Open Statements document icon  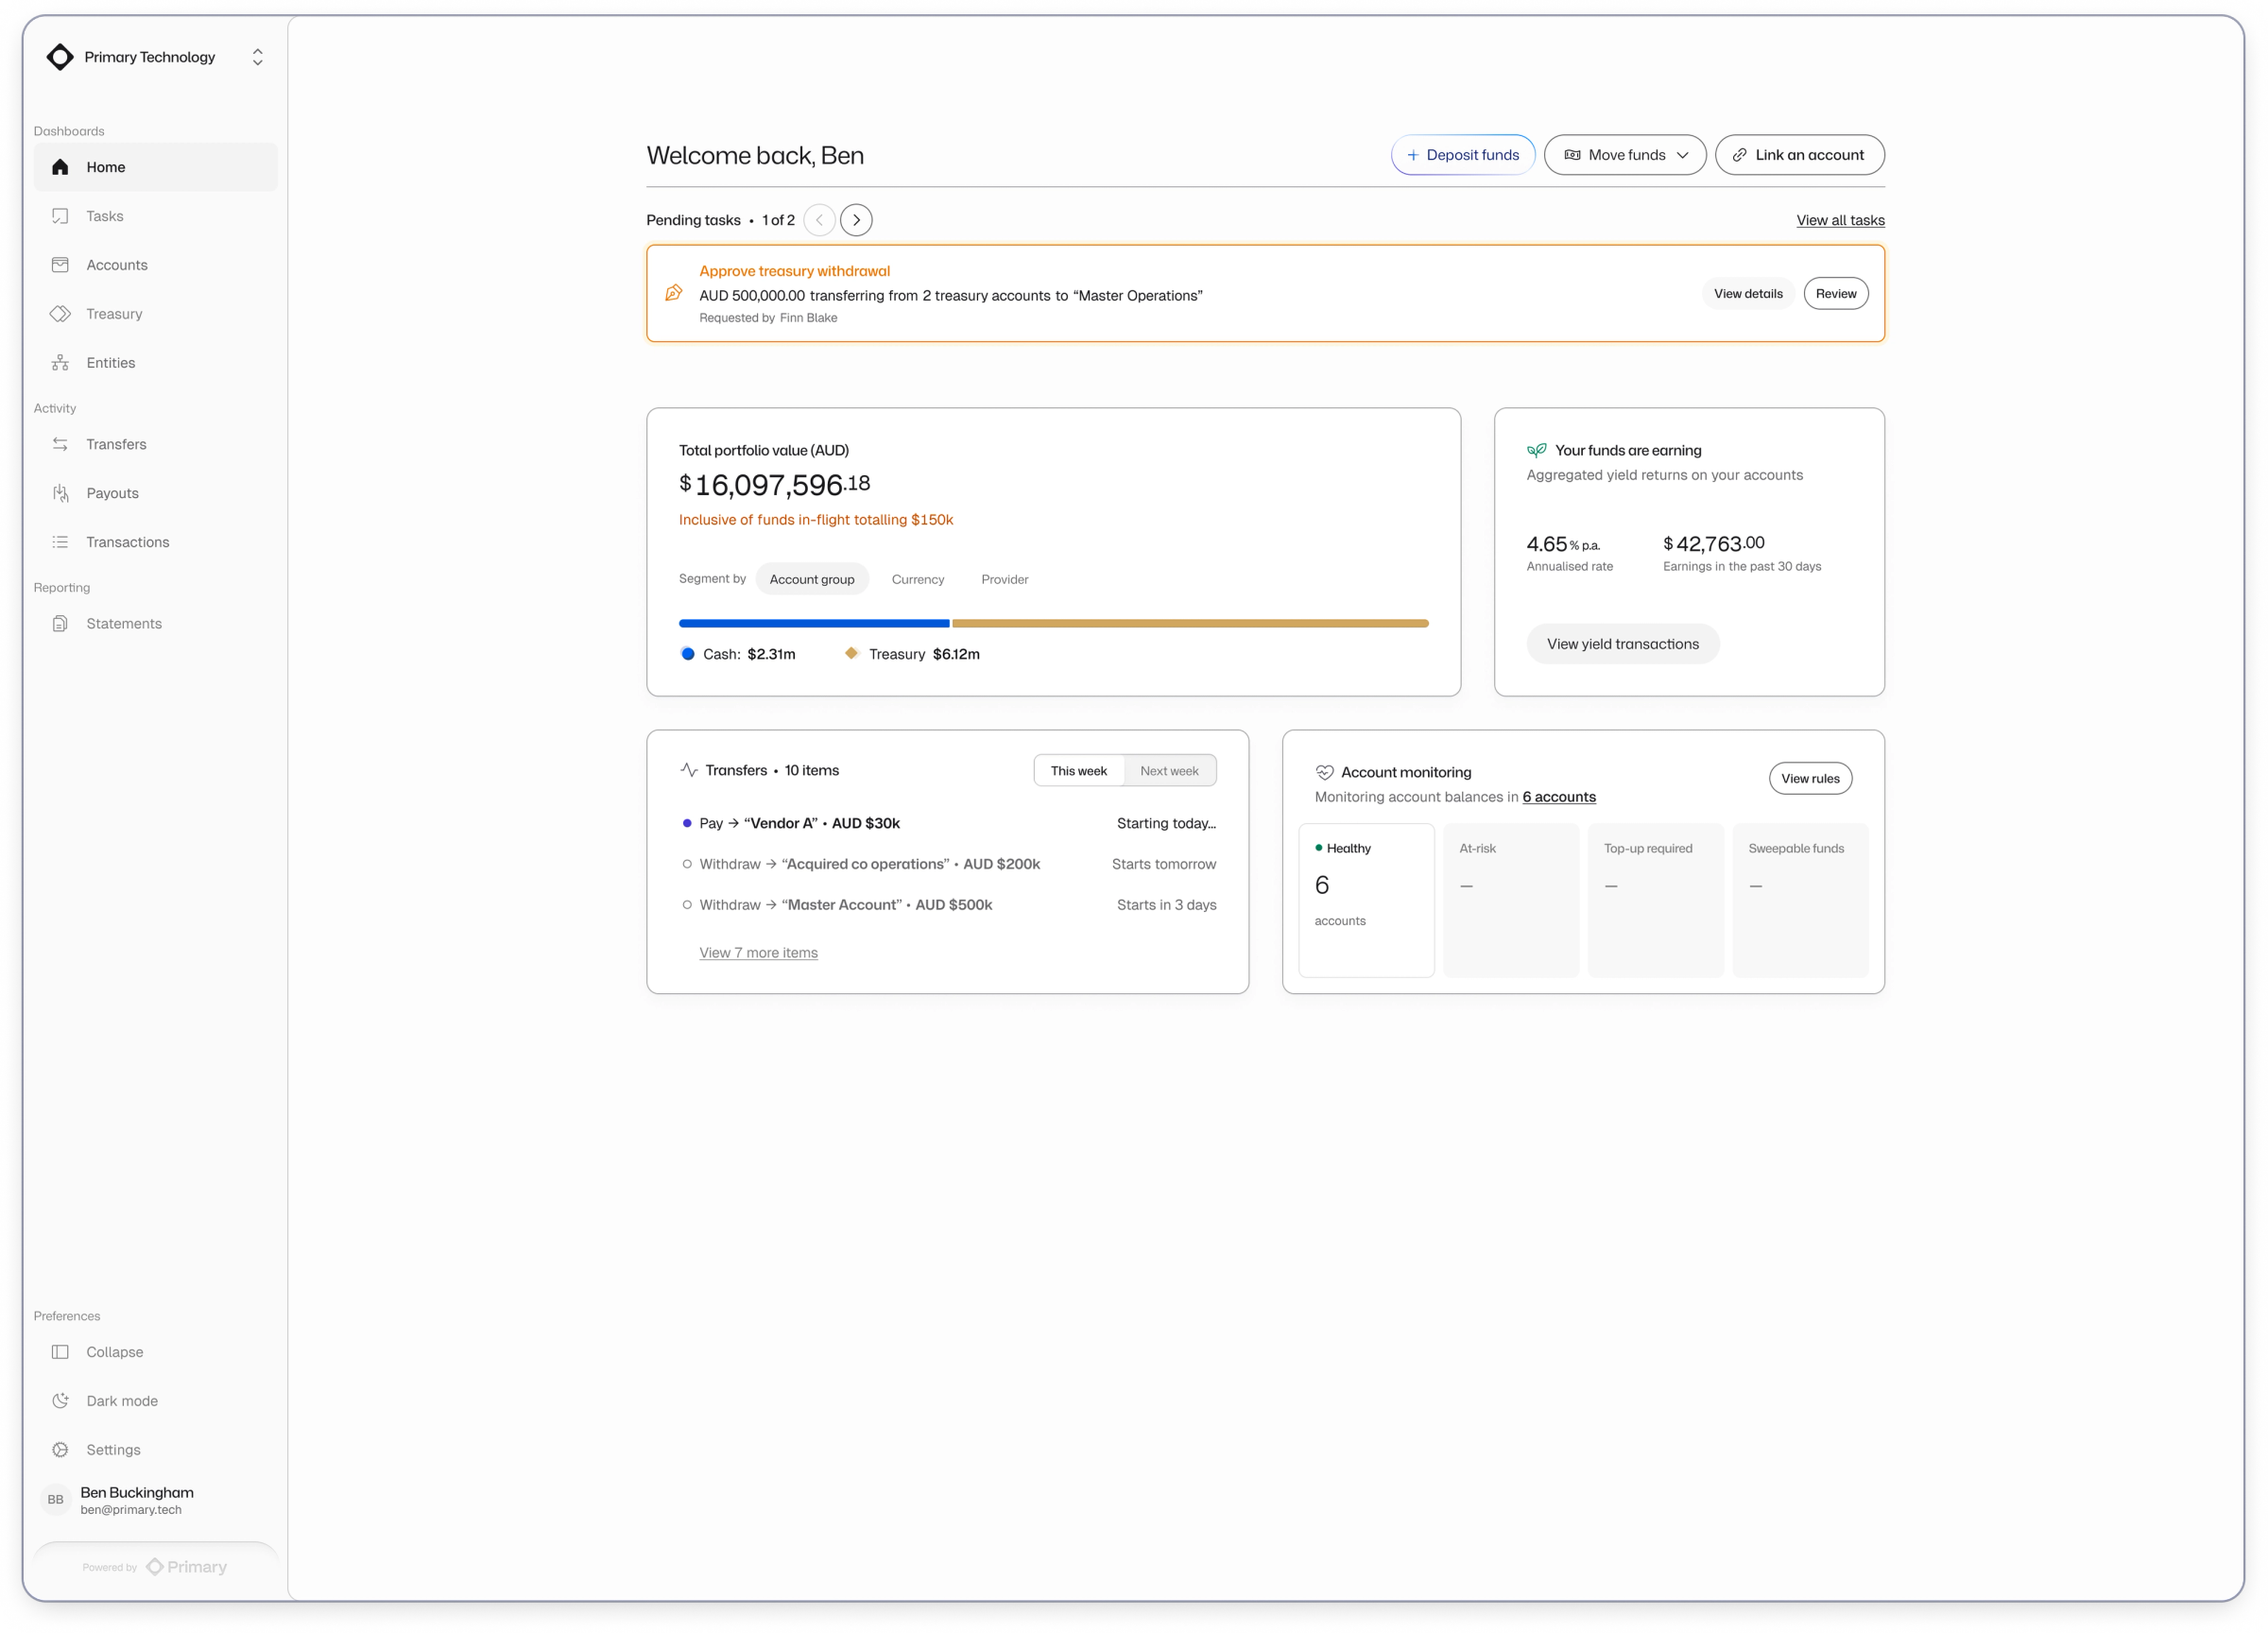pos(60,623)
